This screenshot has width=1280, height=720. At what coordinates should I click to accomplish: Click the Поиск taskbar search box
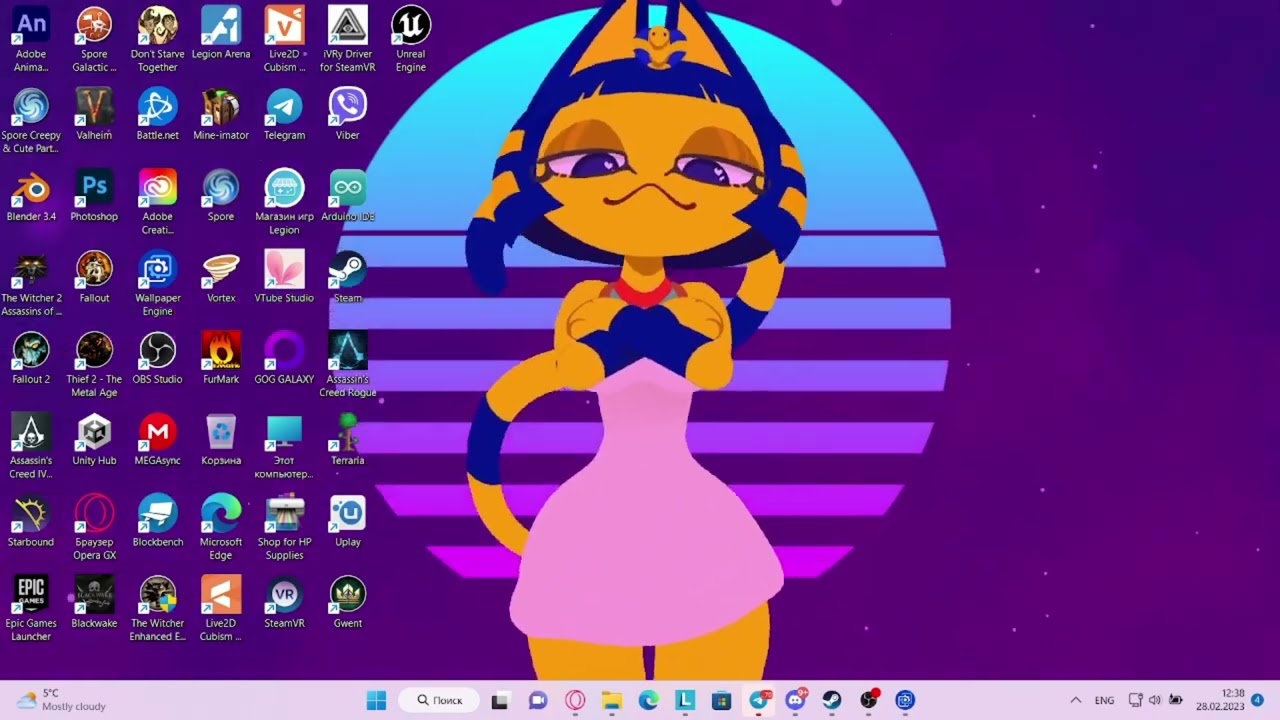pos(439,700)
